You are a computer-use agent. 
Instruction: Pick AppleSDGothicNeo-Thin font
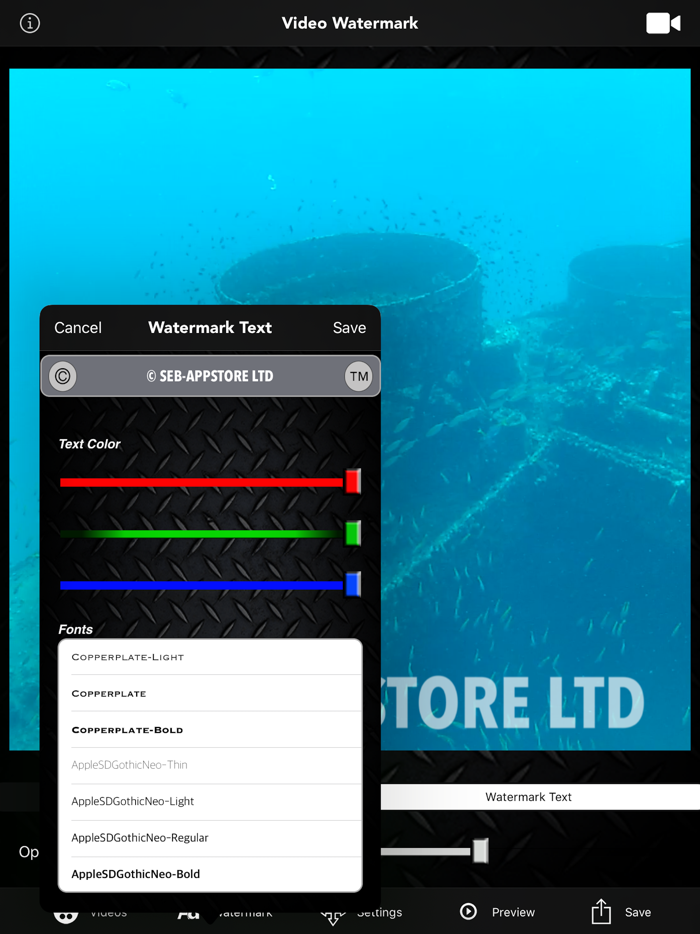point(210,765)
